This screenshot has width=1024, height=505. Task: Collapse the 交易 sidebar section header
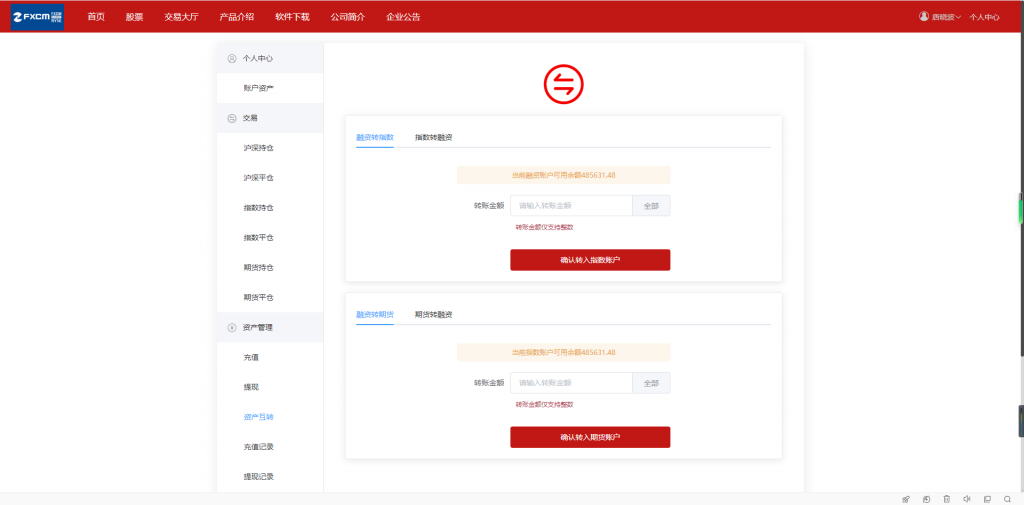click(x=270, y=118)
